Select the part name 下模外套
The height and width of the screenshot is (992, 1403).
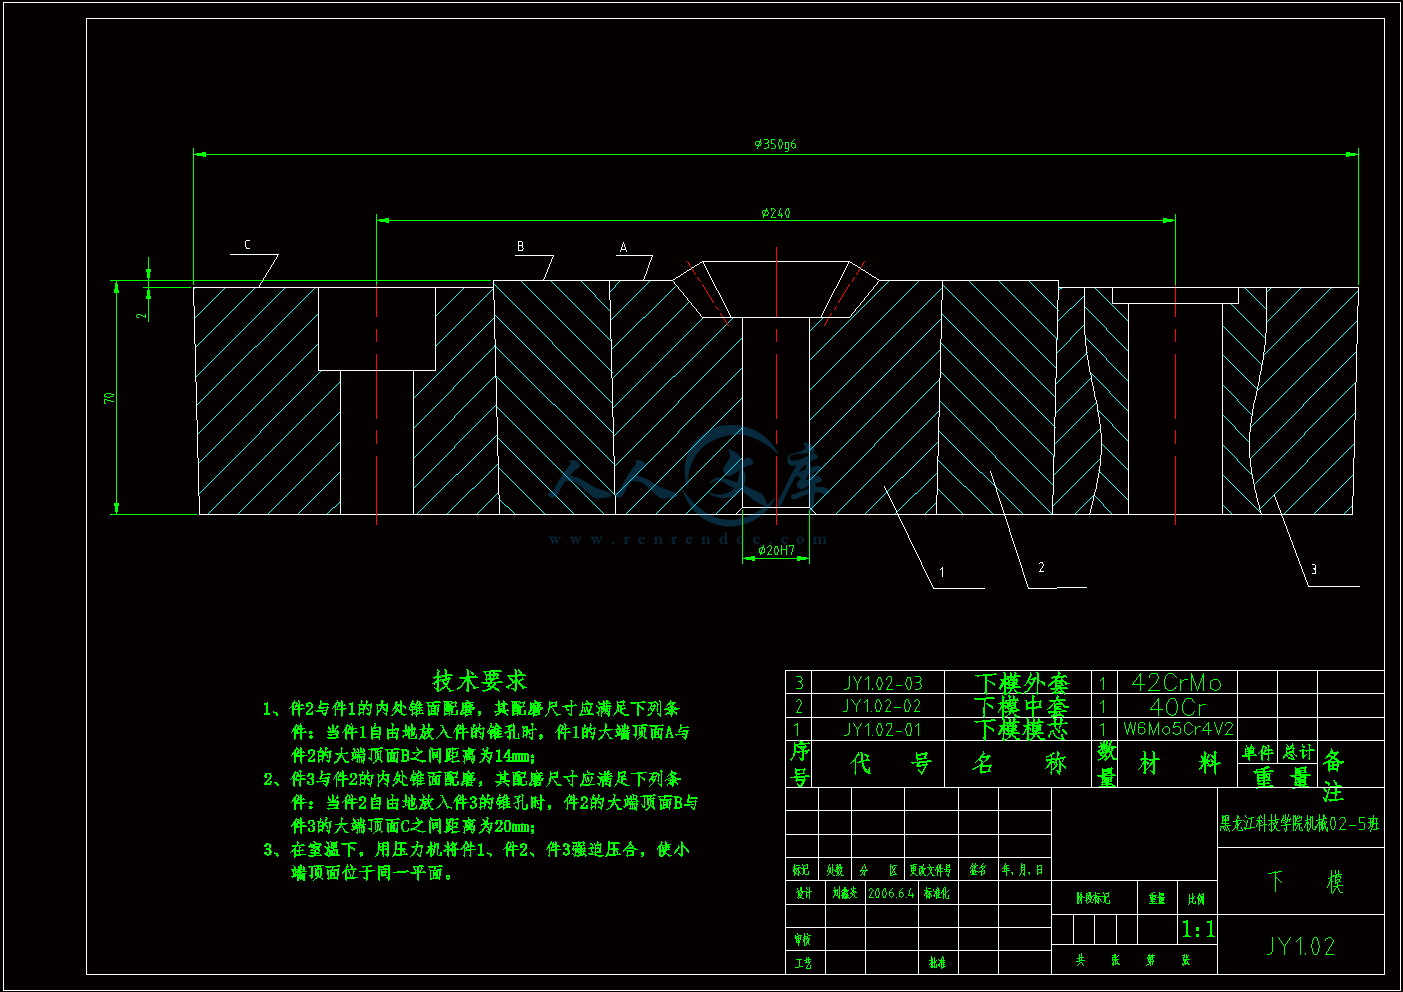[x=1022, y=683]
